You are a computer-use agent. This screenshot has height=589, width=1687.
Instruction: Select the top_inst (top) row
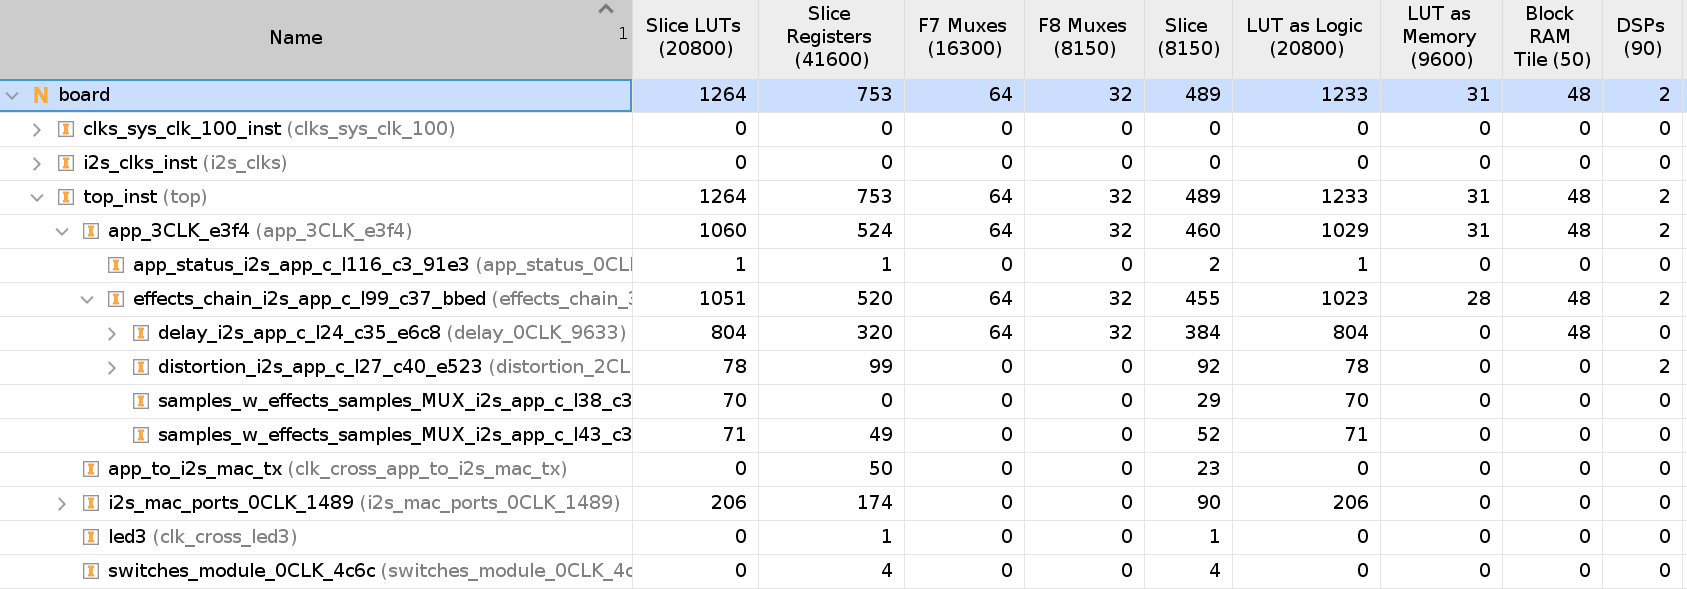[145, 197]
